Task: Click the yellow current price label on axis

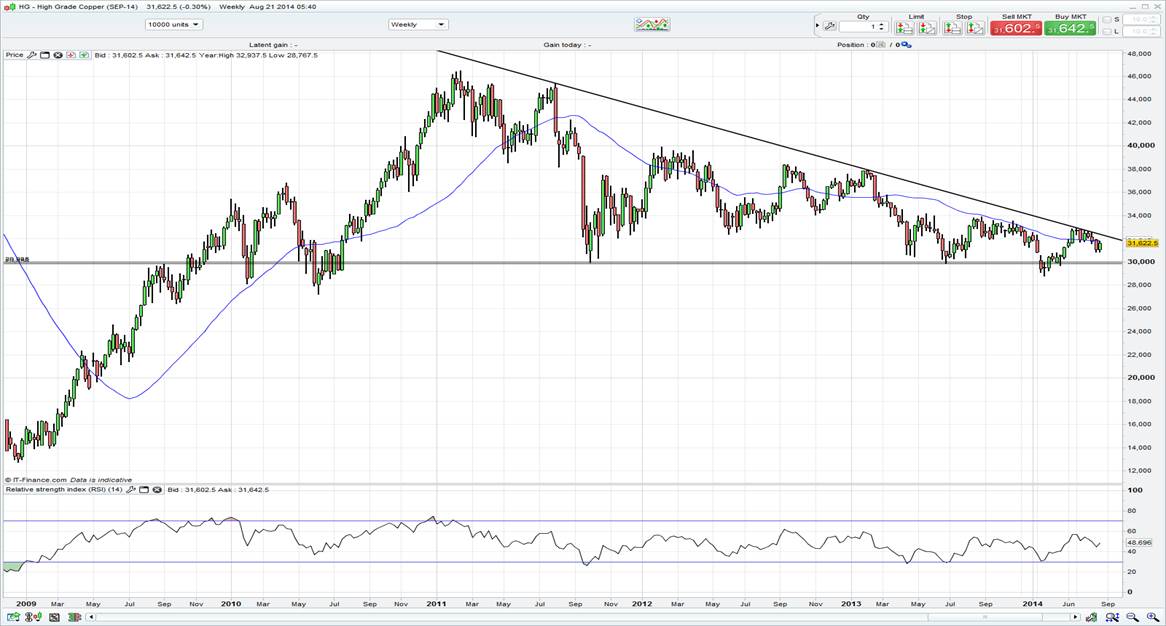Action: [x=1141, y=243]
